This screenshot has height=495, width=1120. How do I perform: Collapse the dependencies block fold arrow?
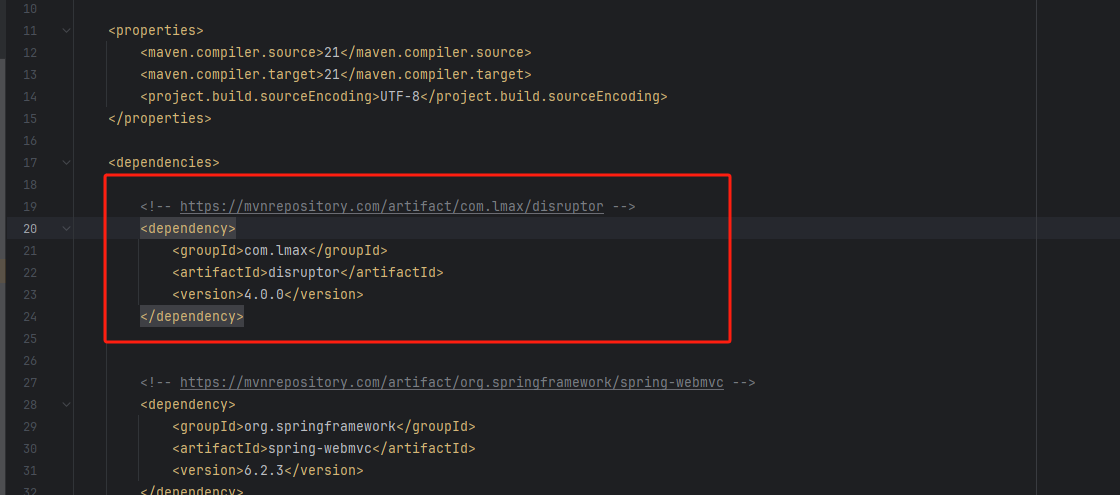pyautogui.click(x=66, y=162)
